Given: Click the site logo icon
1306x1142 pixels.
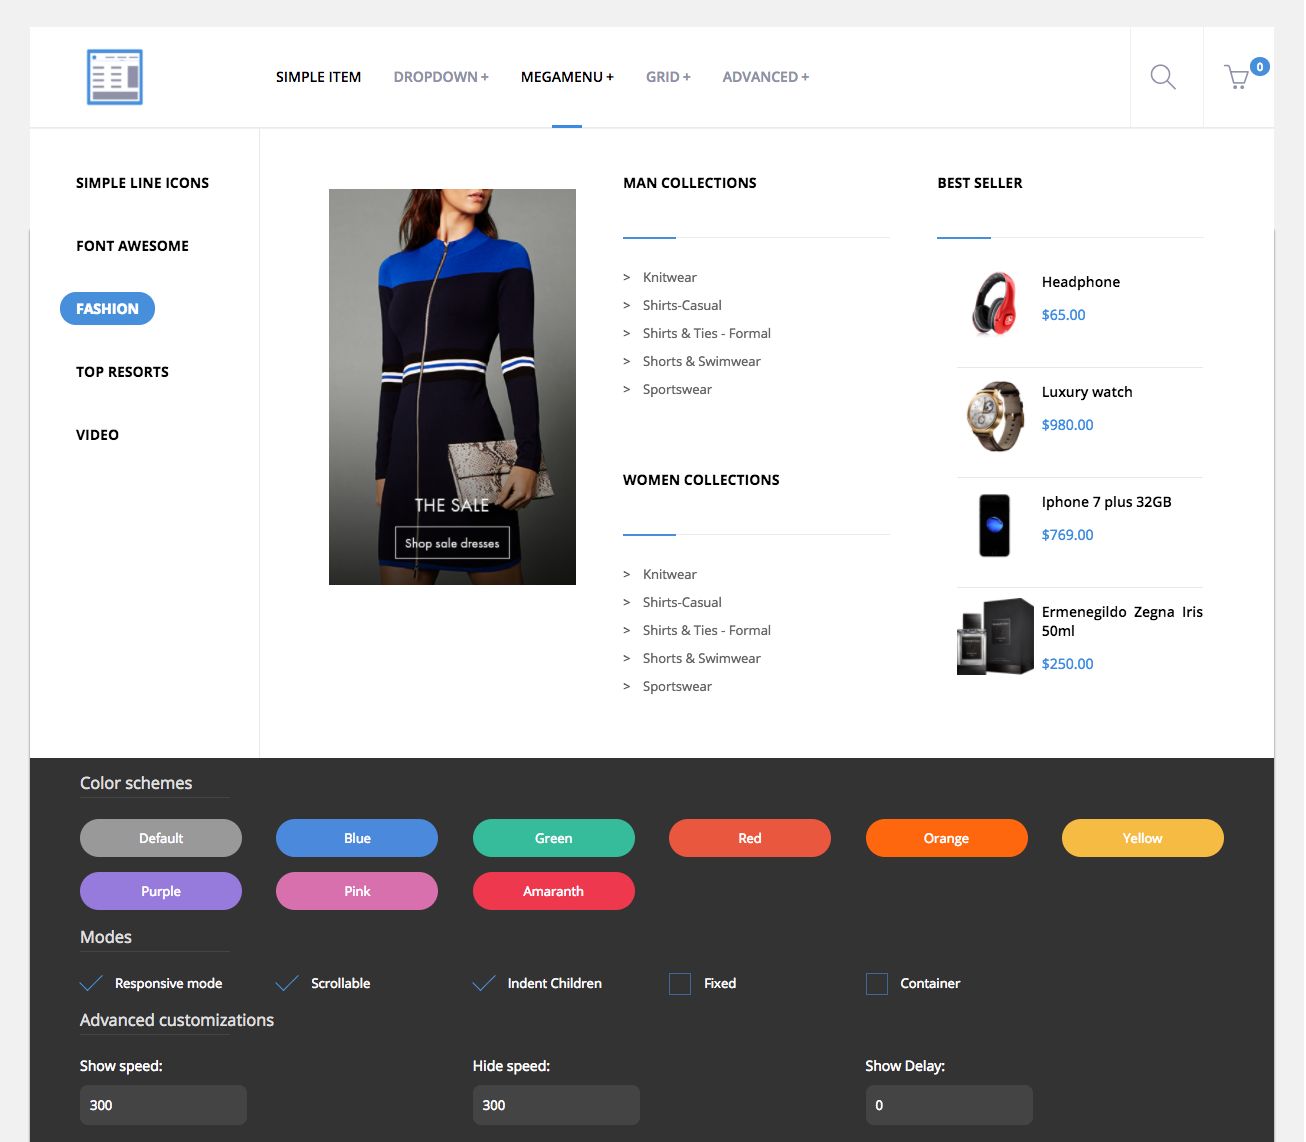Looking at the screenshot, I should [x=114, y=77].
